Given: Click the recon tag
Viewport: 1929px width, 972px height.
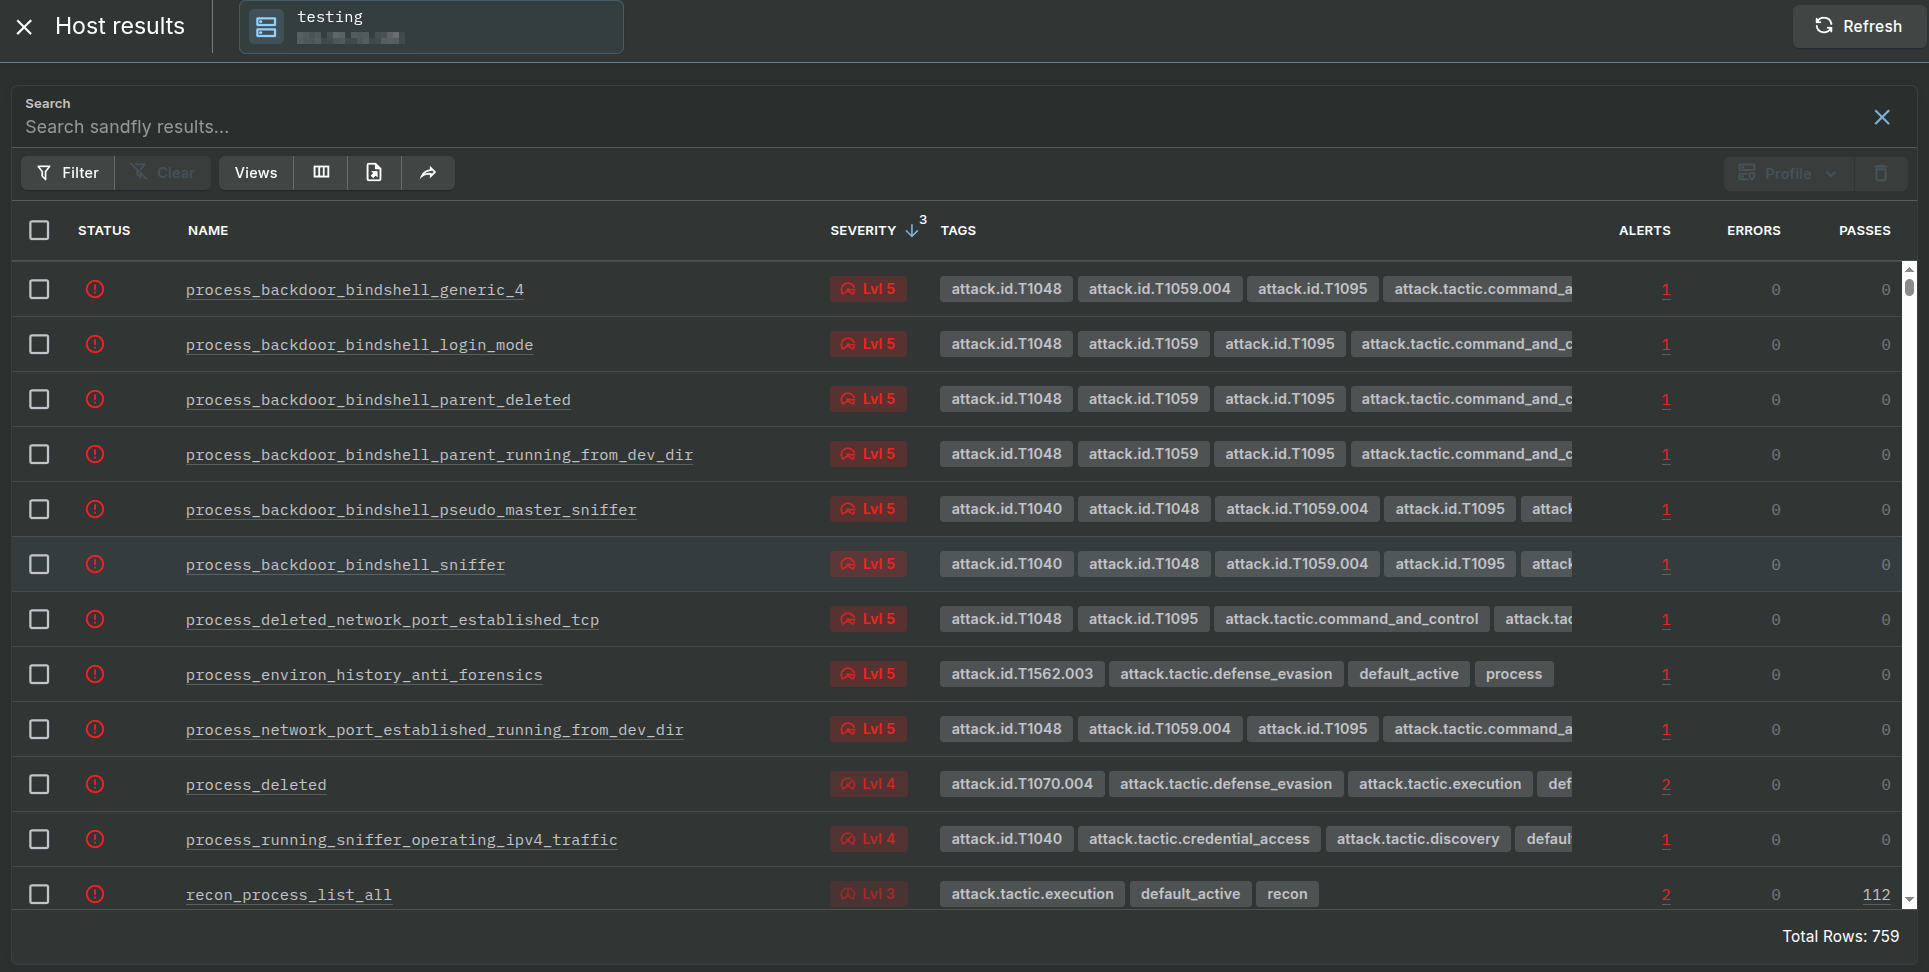Looking at the screenshot, I should pos(1287,894).
